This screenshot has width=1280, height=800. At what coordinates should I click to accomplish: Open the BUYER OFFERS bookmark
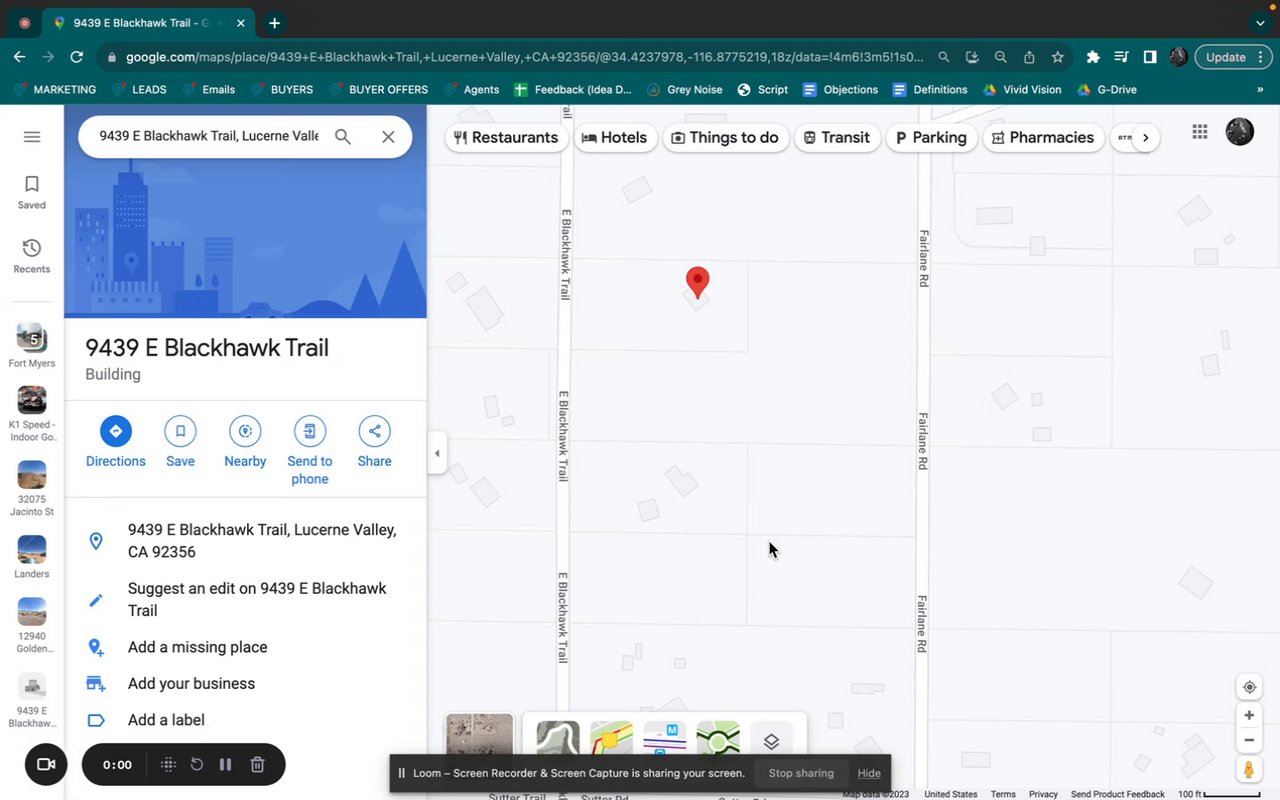point(379,89)
